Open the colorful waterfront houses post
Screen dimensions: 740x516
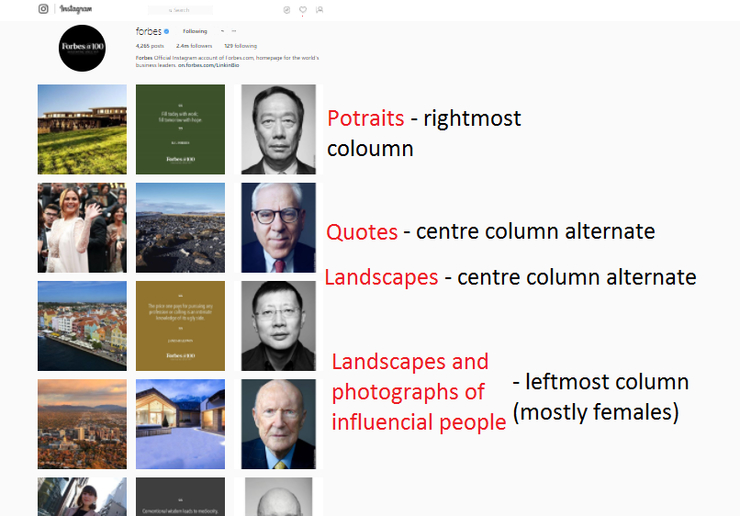click(82, 326)
